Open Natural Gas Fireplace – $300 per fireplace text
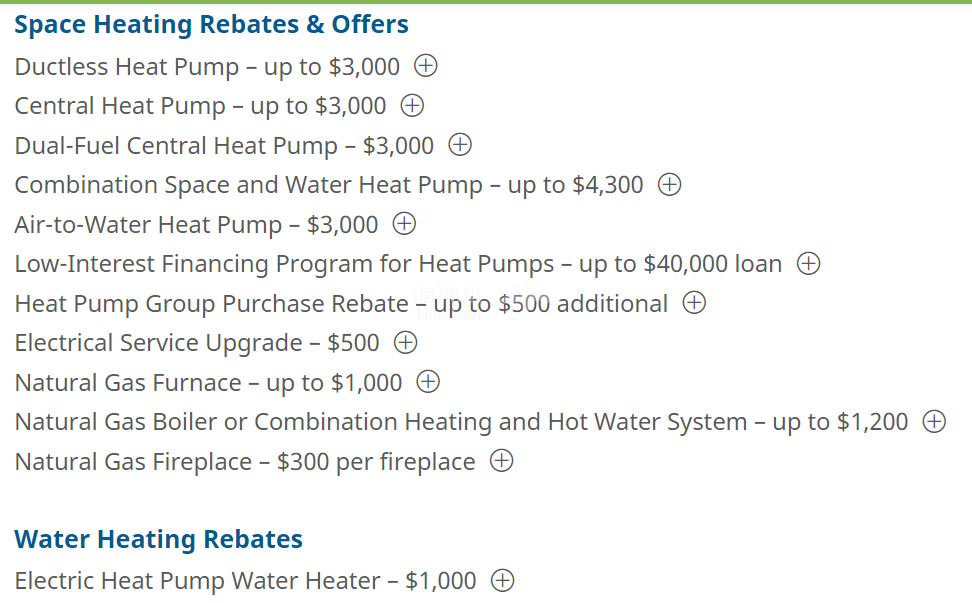This screenshot has height=603, width=972. click(x=245, y=462)
